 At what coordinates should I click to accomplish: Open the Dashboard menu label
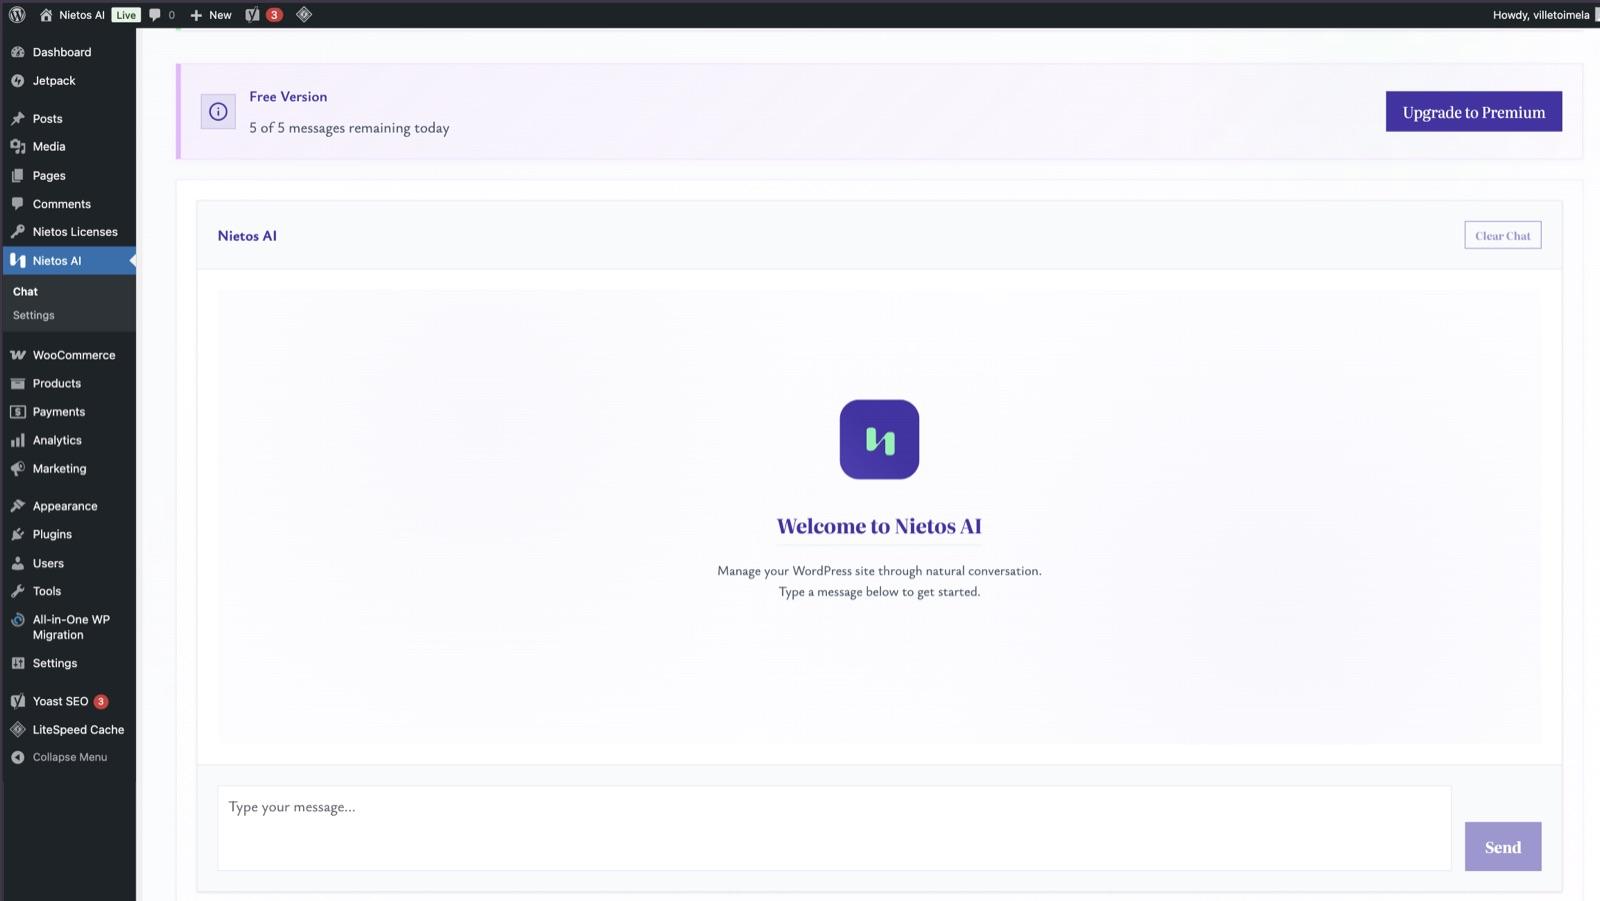[x=62, y=52]
